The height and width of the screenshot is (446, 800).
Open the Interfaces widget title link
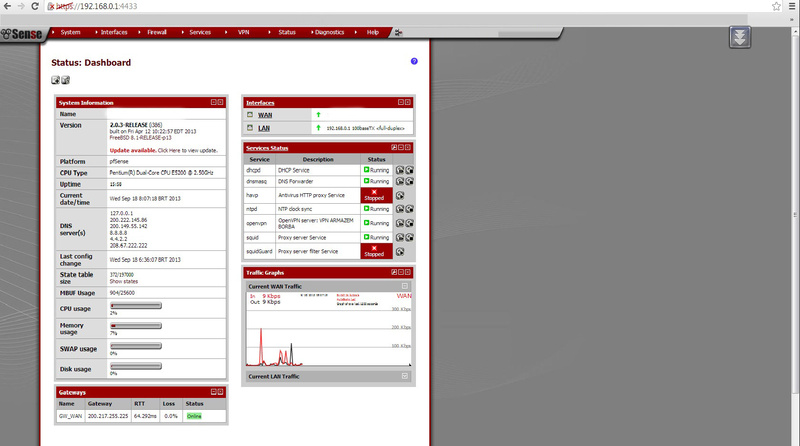click(260, 103)
